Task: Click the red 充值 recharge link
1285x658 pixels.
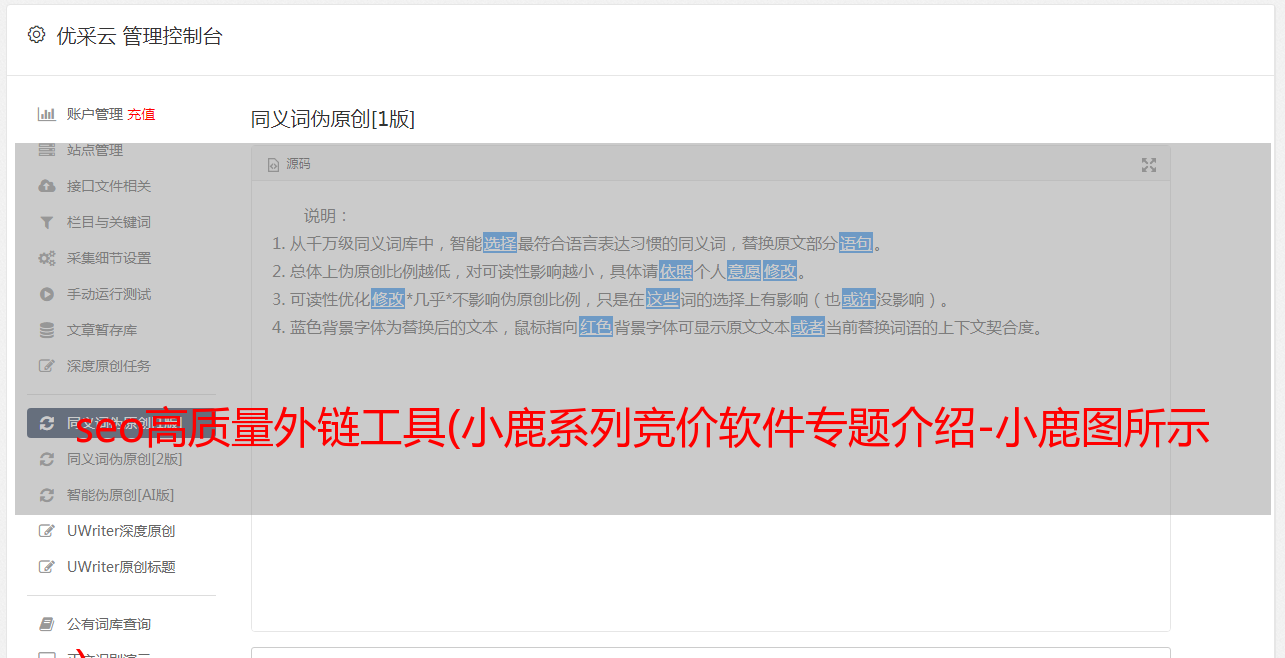Action: [x=141, y=114]
